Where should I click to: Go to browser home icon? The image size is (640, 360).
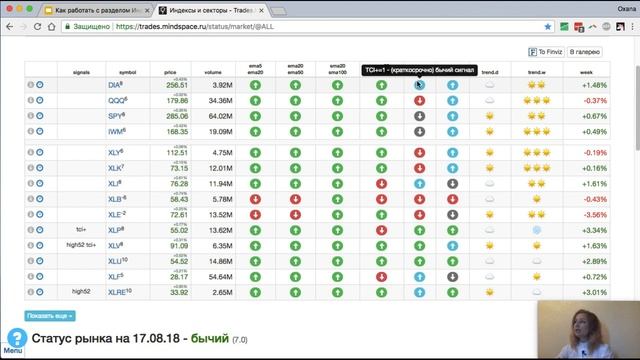(51, 27)
